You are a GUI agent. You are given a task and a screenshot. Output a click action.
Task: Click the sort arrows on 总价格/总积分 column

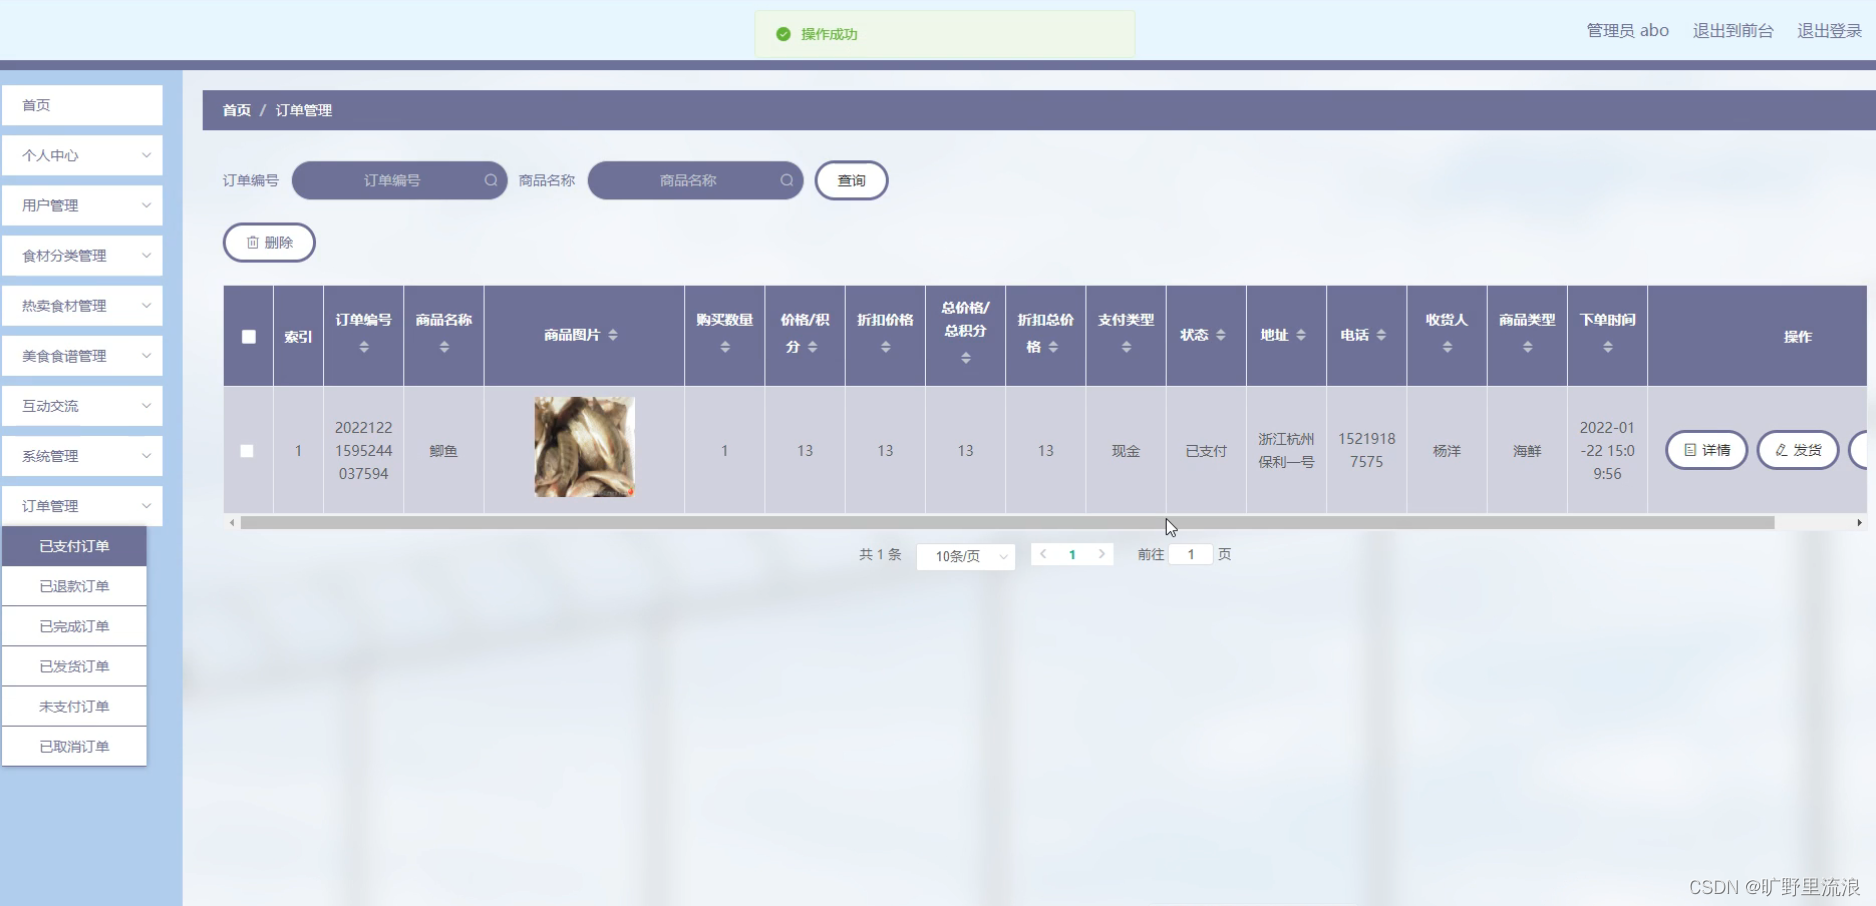966,358
